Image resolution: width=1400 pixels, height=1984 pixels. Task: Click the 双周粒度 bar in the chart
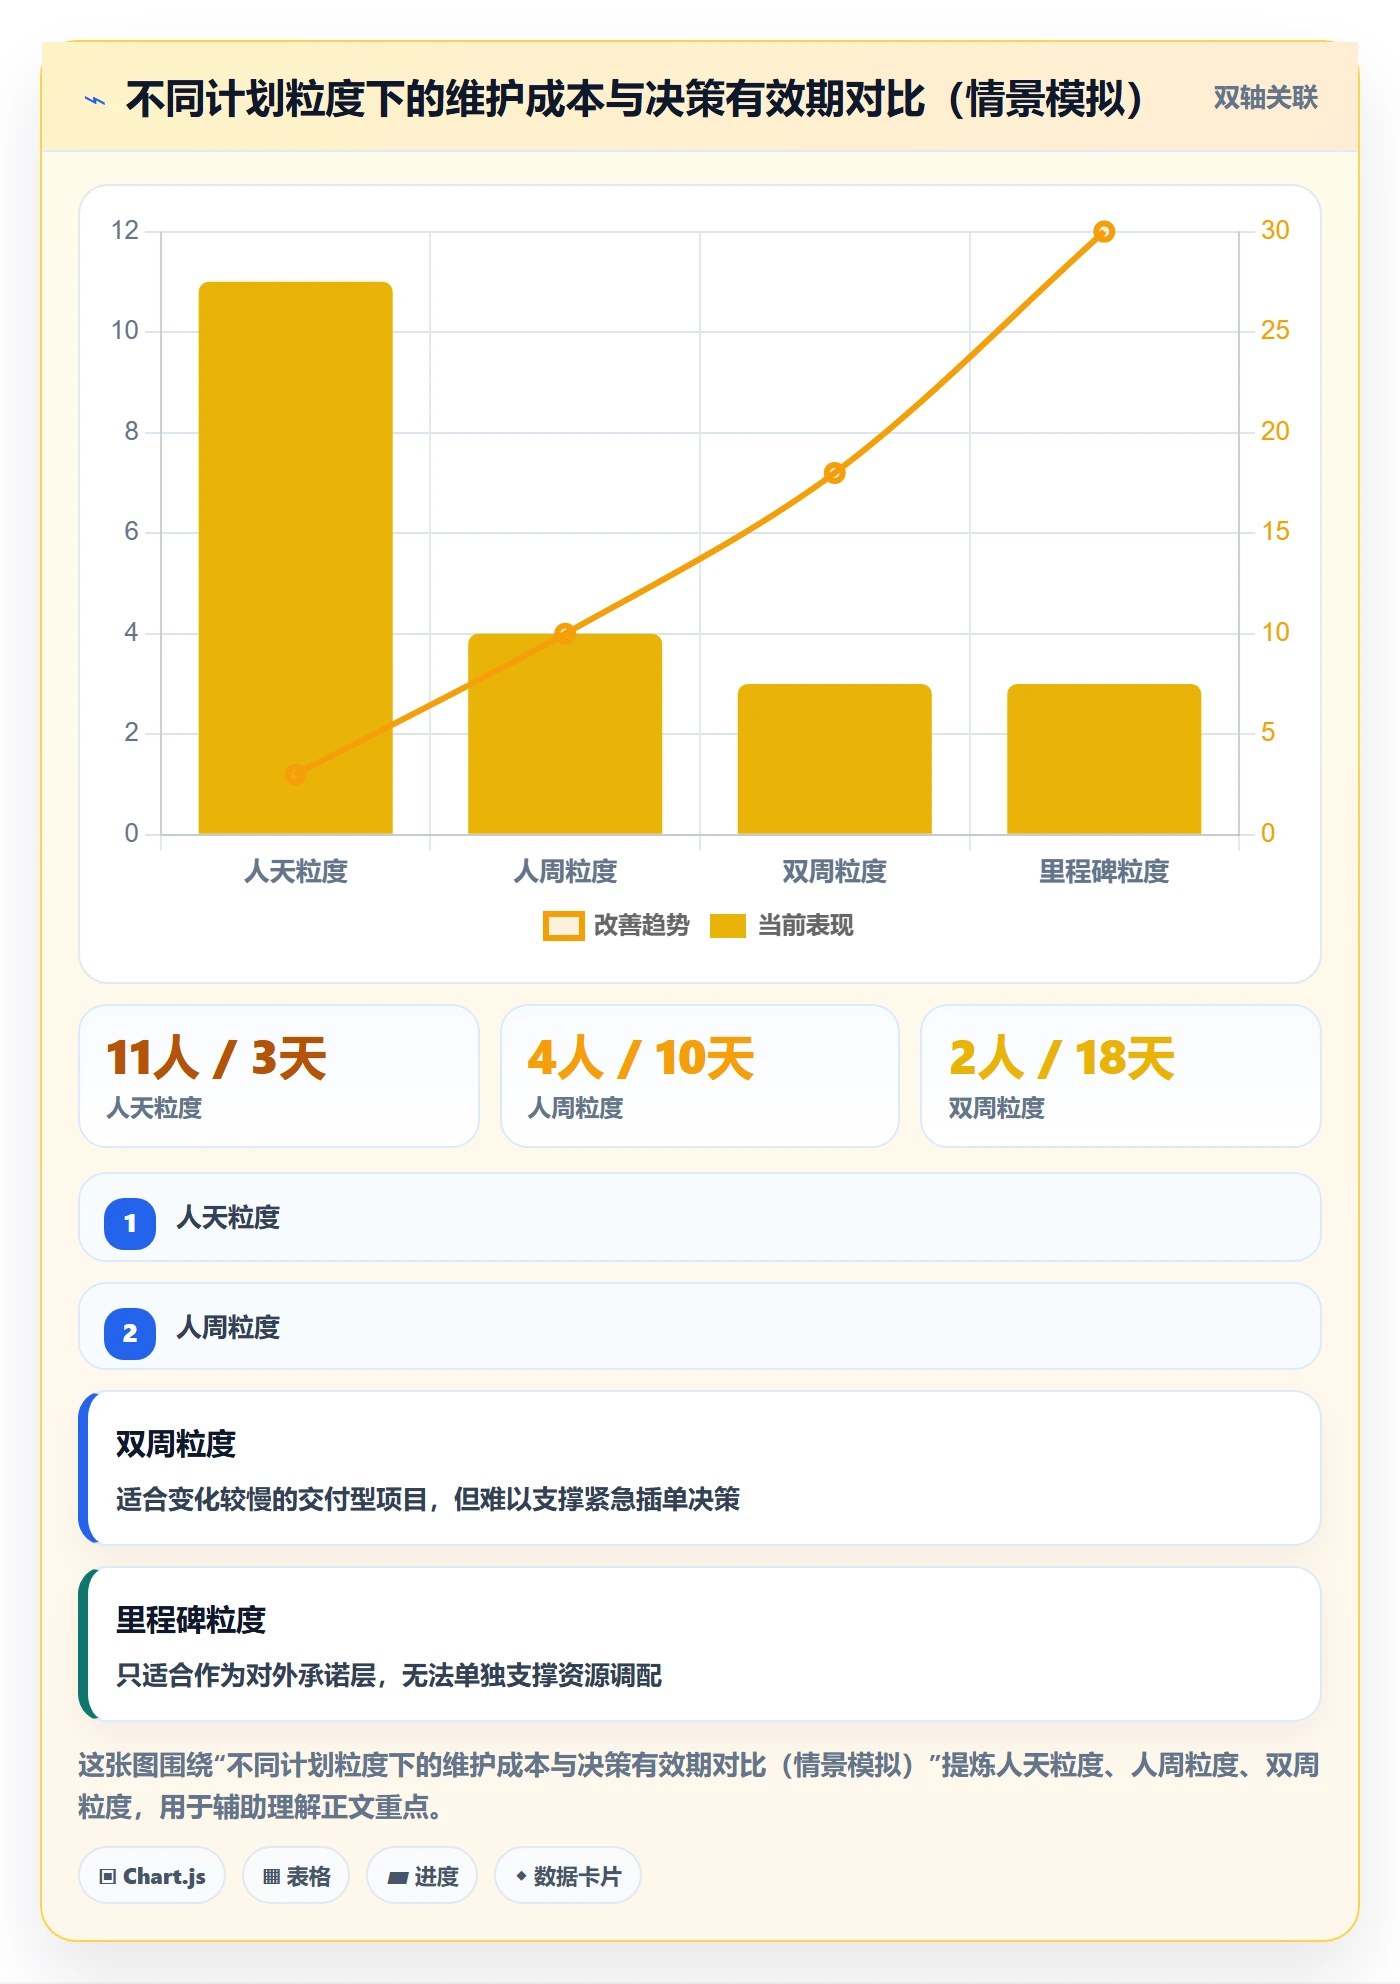coord(834,758)
